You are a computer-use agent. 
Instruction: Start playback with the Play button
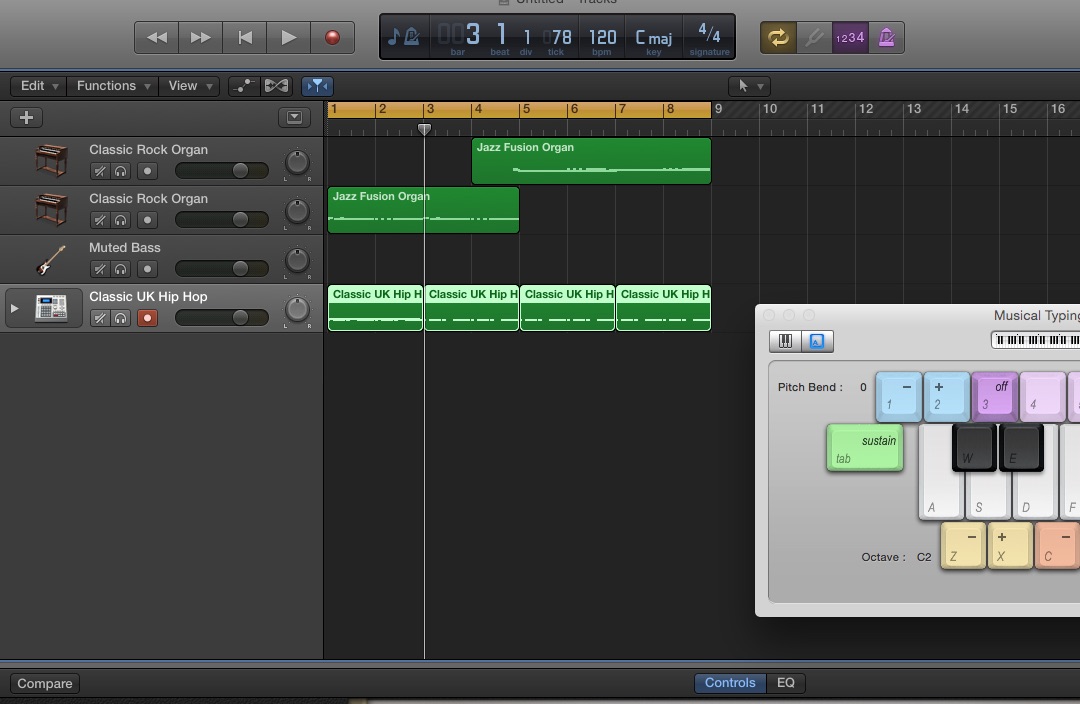click(288, 38)
